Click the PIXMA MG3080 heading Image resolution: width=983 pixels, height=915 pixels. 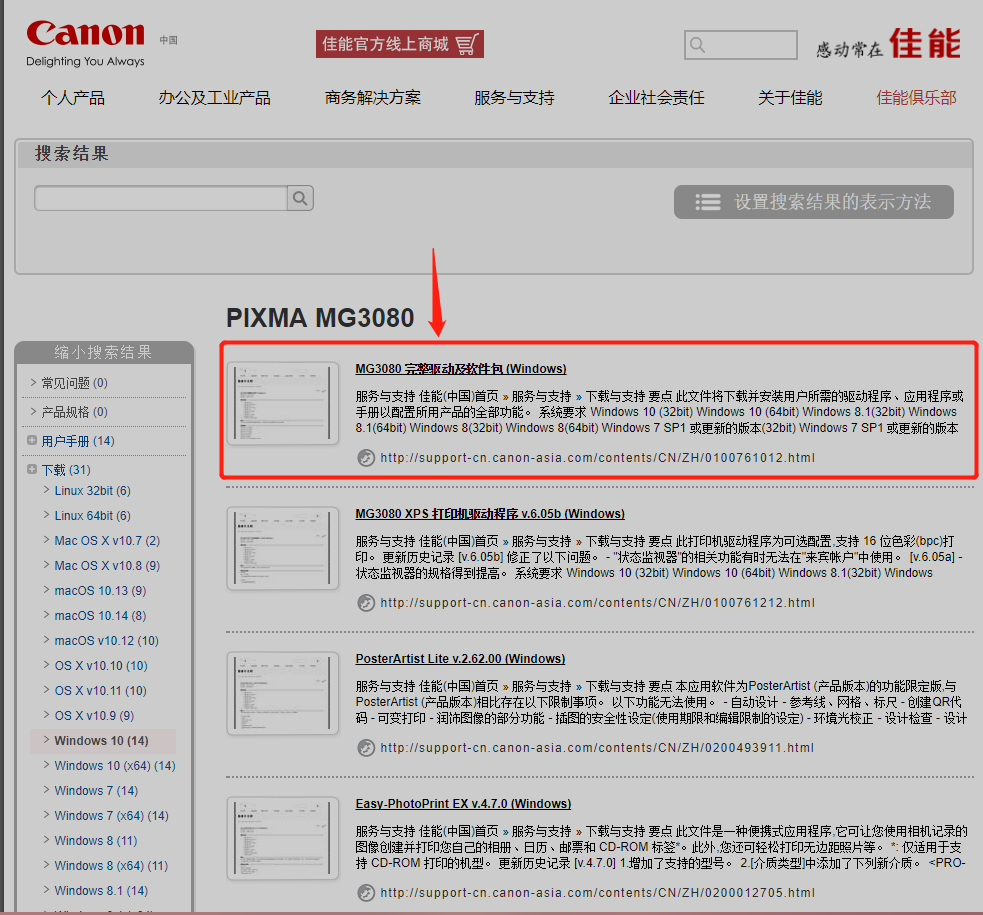click(x=320, y=318)
